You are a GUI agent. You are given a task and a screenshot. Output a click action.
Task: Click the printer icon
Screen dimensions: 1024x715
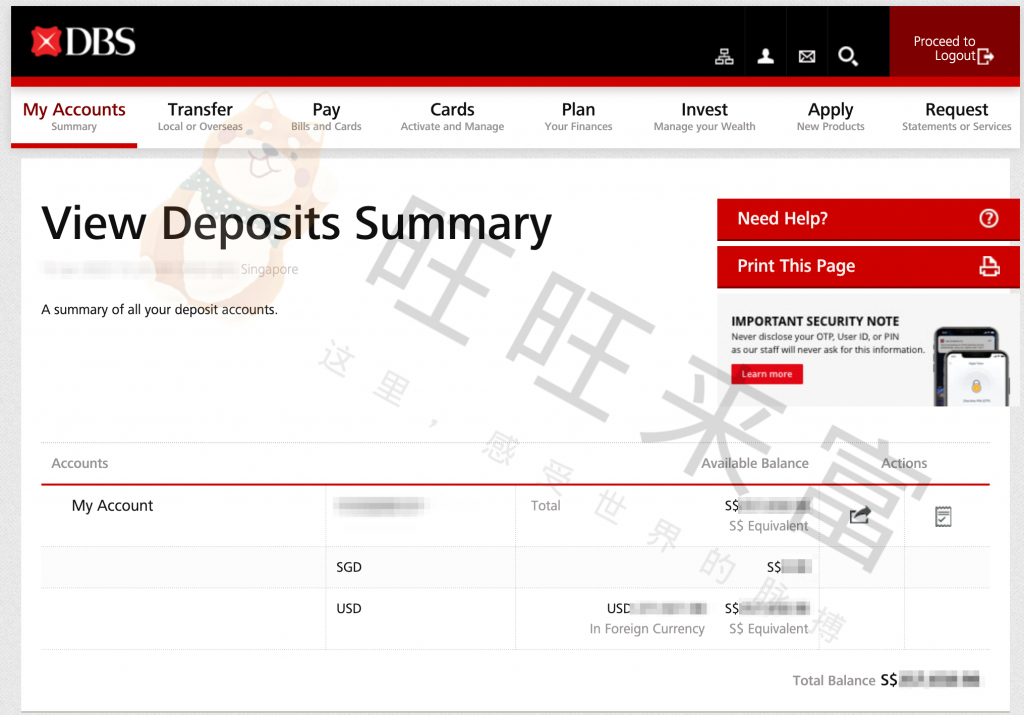[x=989, y=266]
